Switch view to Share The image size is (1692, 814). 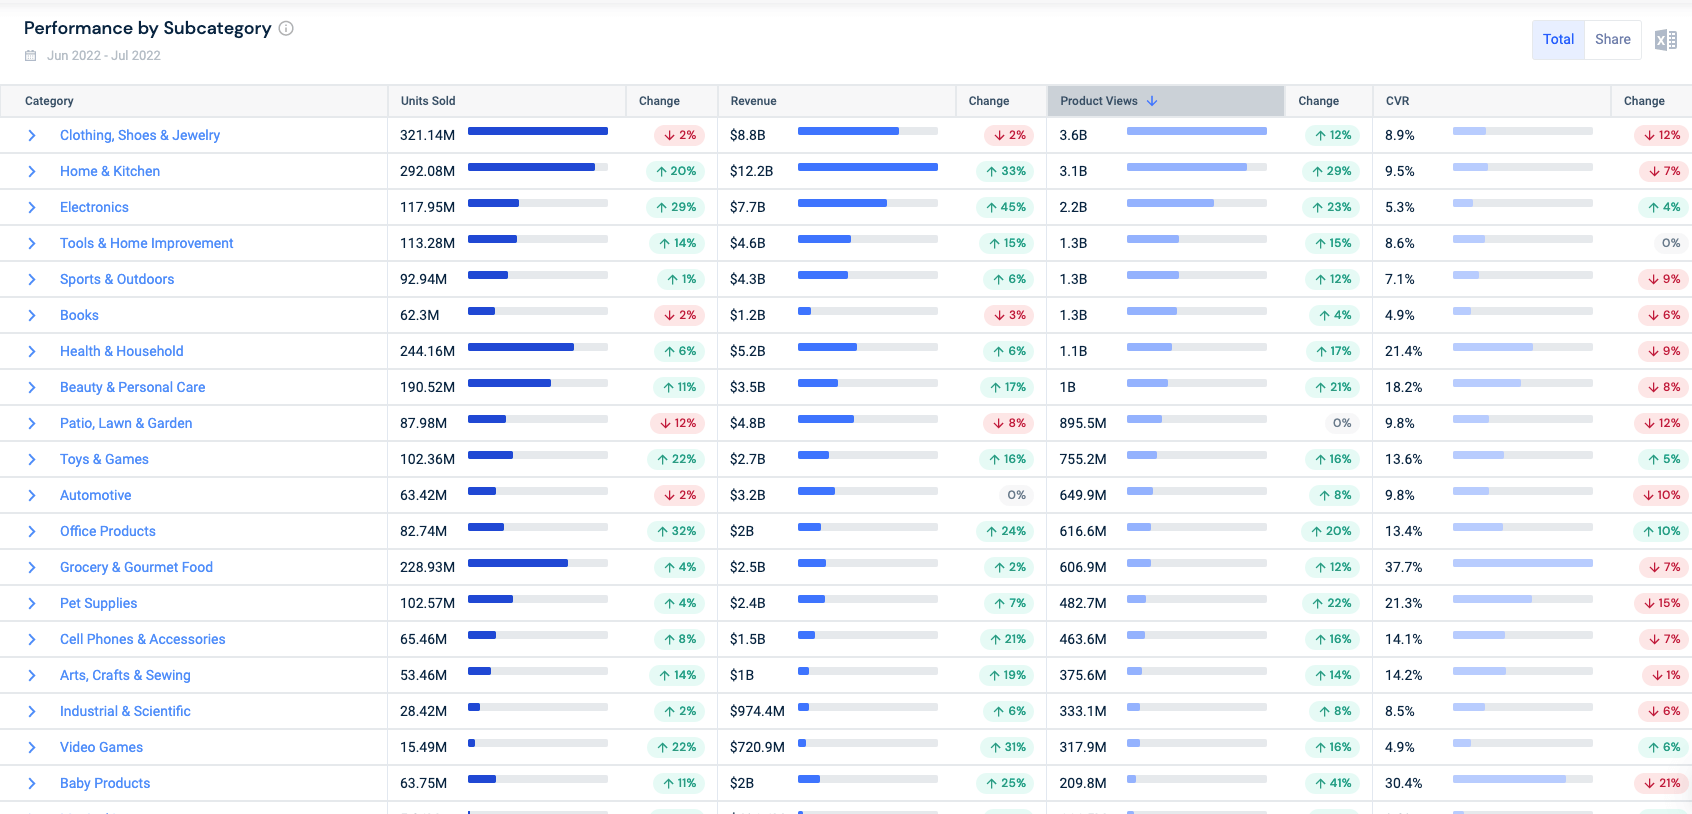coord(1612,40)
